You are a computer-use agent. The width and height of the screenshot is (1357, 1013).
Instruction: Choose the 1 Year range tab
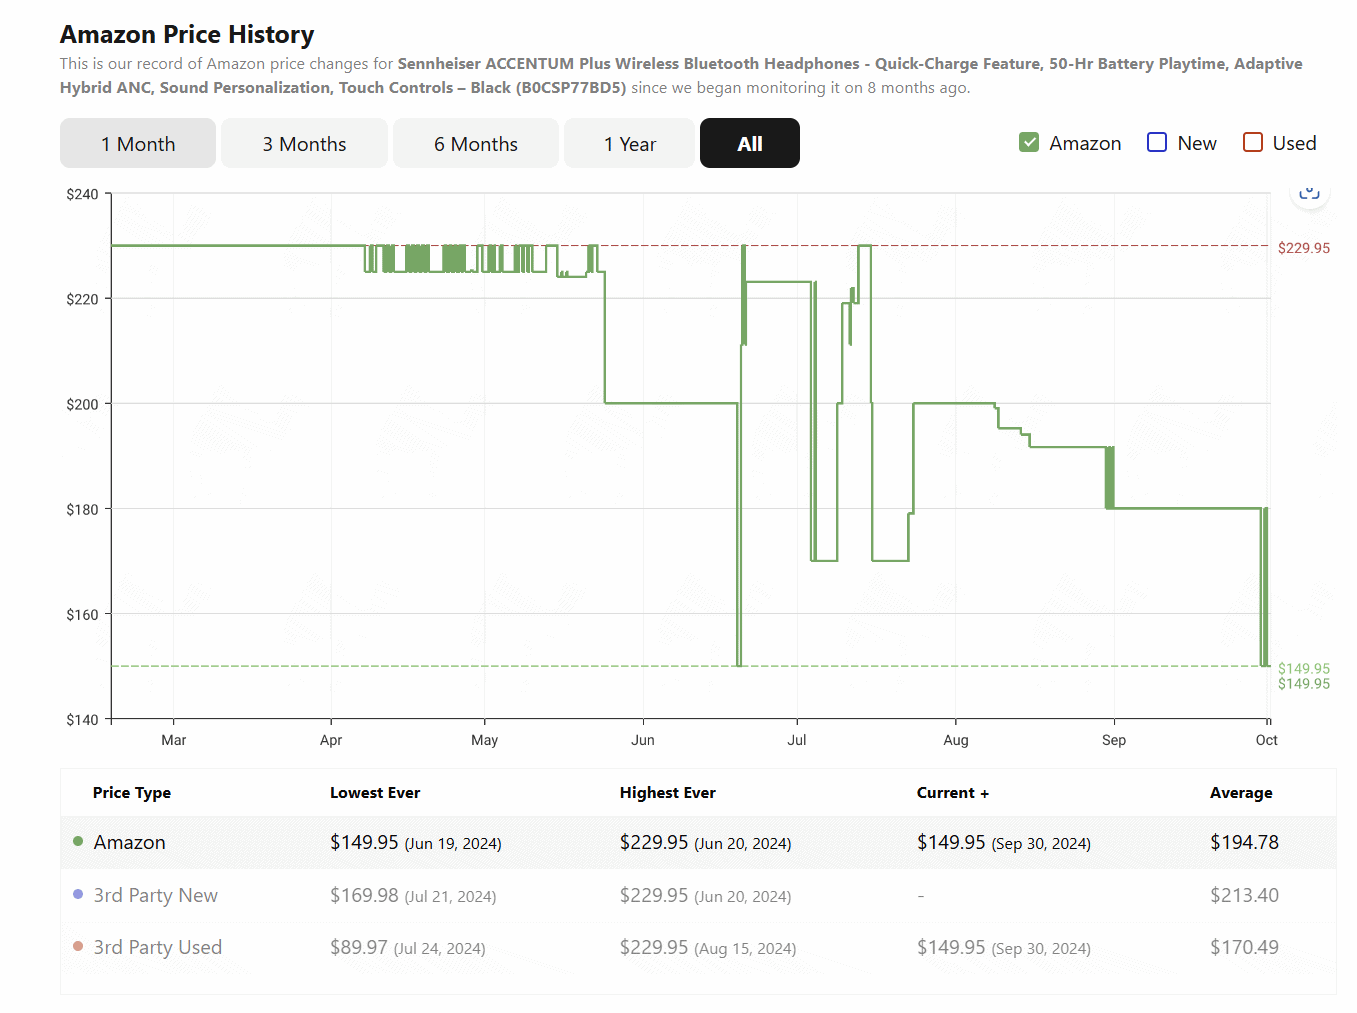(x=630, y=143)
